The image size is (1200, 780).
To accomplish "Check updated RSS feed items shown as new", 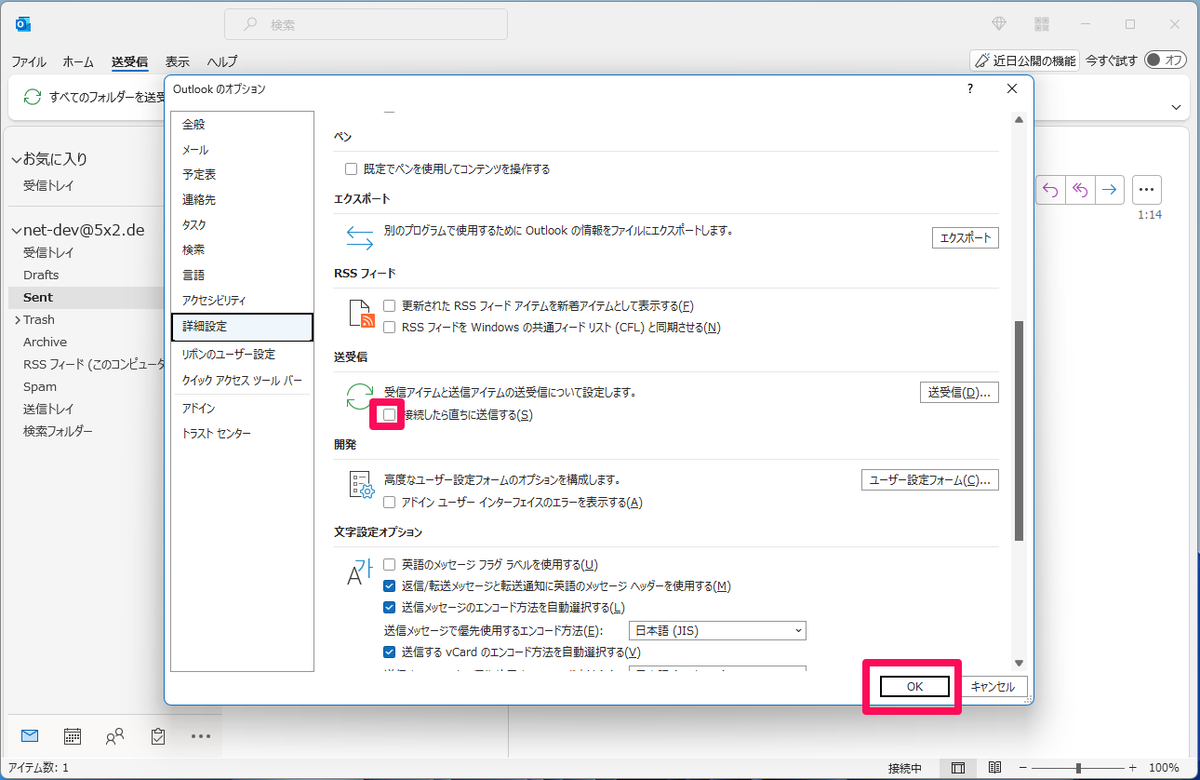I will click(x=390, y=305).
